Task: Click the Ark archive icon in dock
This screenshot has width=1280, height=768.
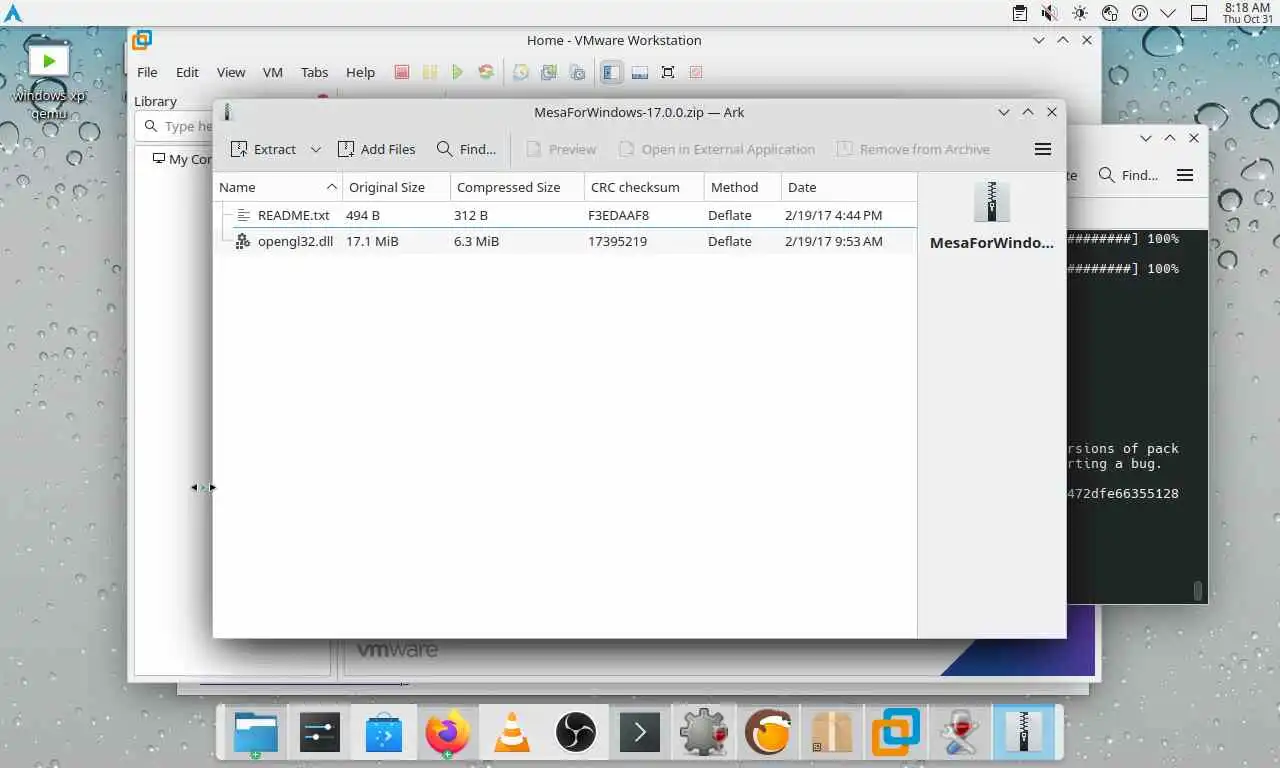Action: coord(1023,733)
